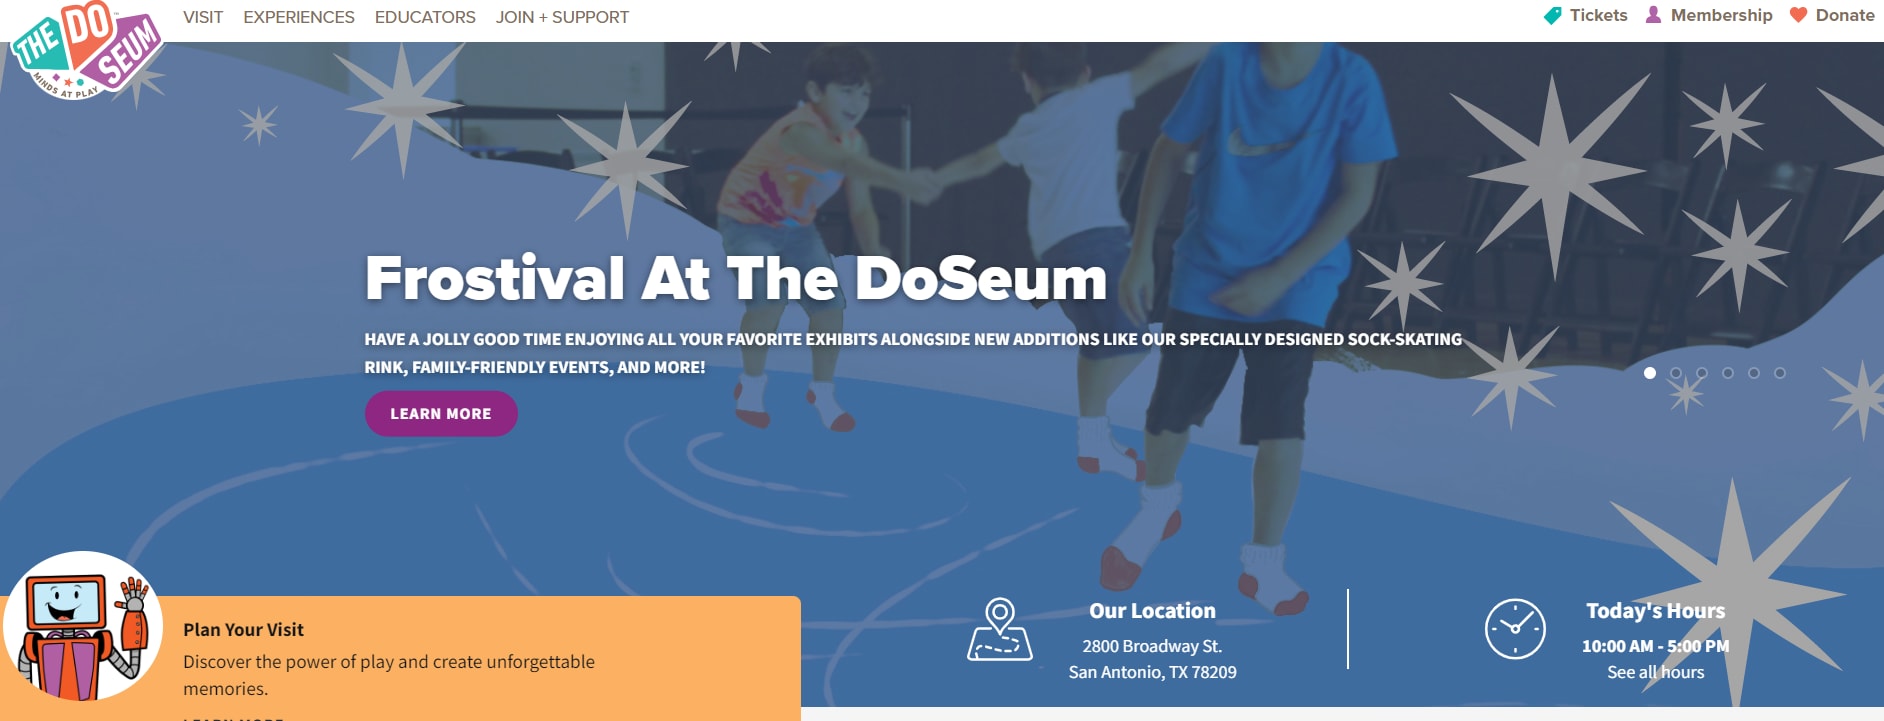Open the Plan Your Visit card
1884x721 pixels.
pos(401,658)
